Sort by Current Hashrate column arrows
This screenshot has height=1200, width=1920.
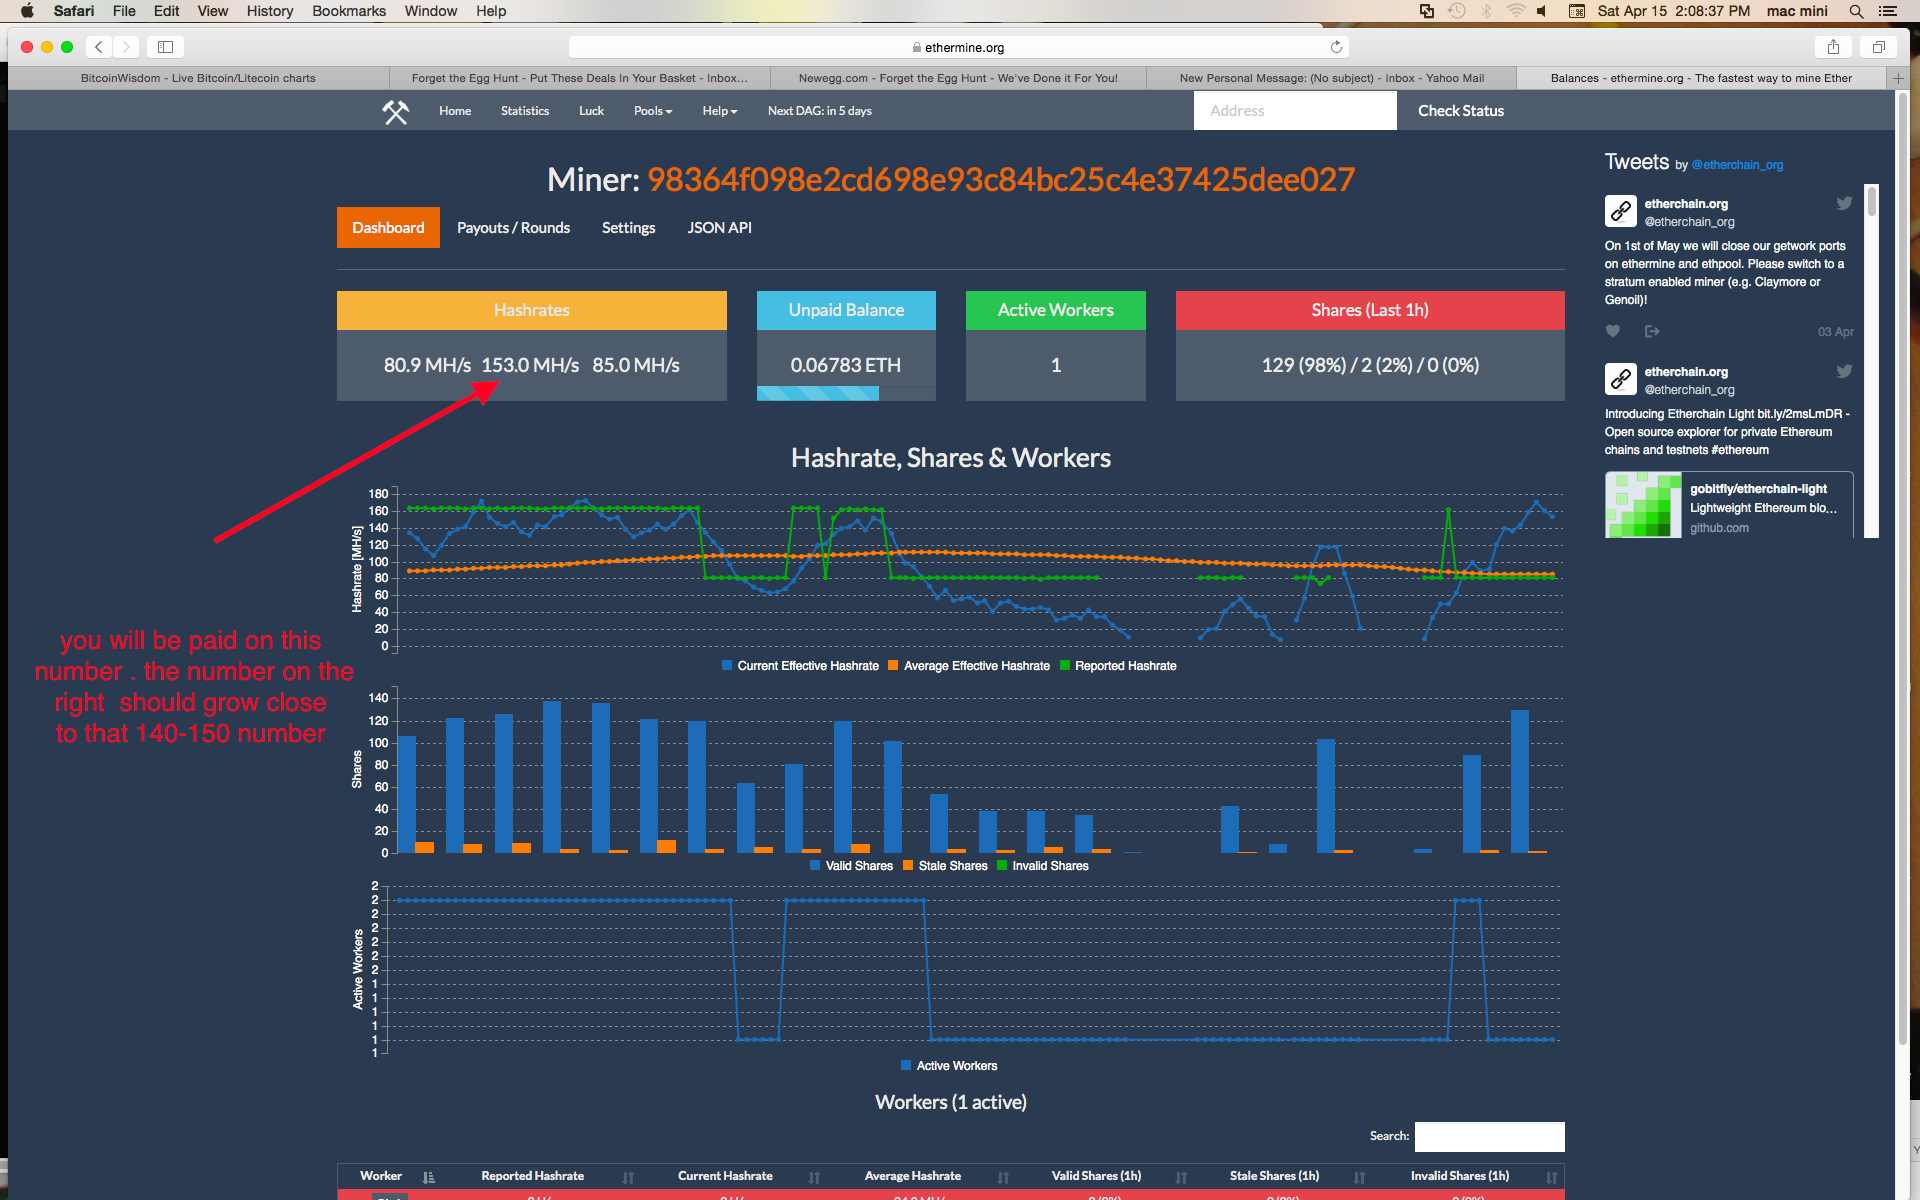(814, 1177)
